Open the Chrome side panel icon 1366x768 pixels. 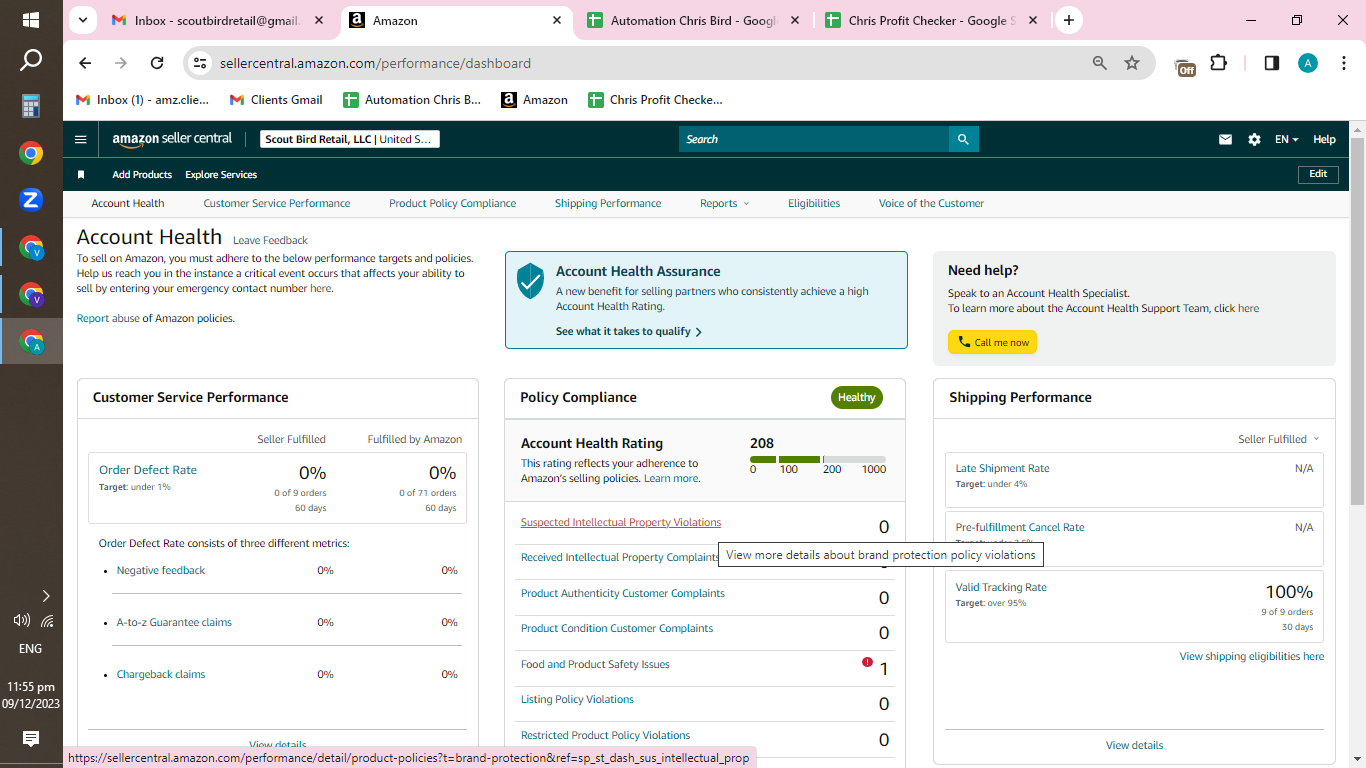click(x=1272, y=63)
